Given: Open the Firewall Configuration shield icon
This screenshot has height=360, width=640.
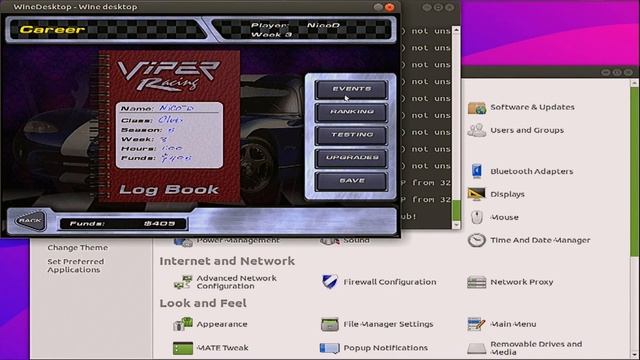Looking at the screenshot, I should click(329, 282).
